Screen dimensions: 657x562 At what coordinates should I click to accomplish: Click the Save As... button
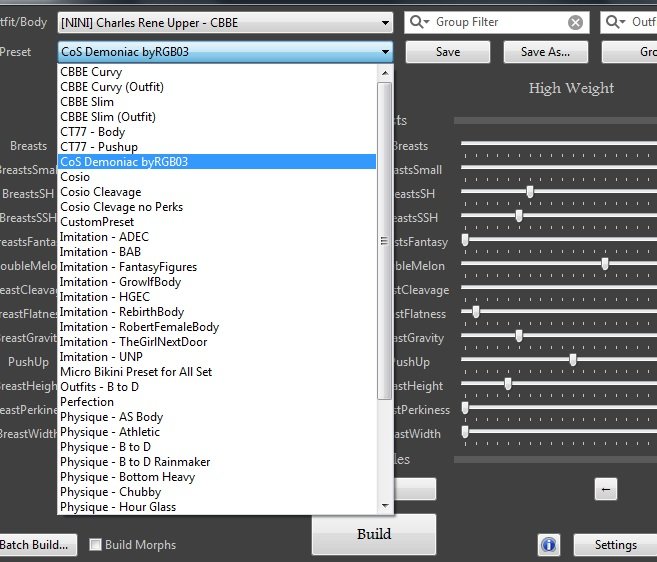tap(546, 52)
